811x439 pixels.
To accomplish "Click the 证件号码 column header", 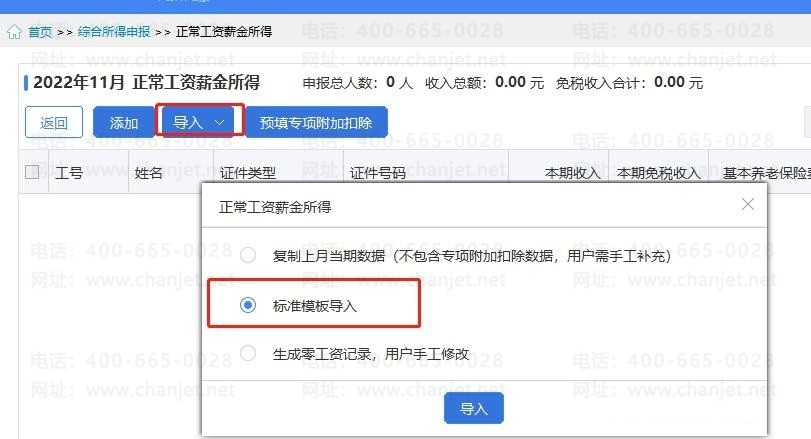I will [378, 173].
